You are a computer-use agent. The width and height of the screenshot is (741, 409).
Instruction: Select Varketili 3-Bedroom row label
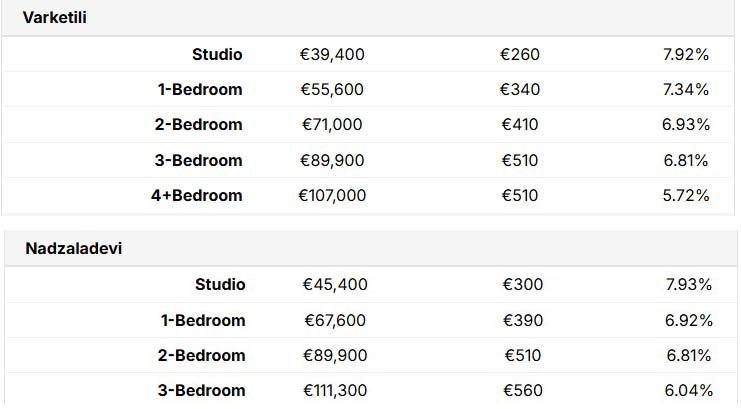(x=198, y=160)
